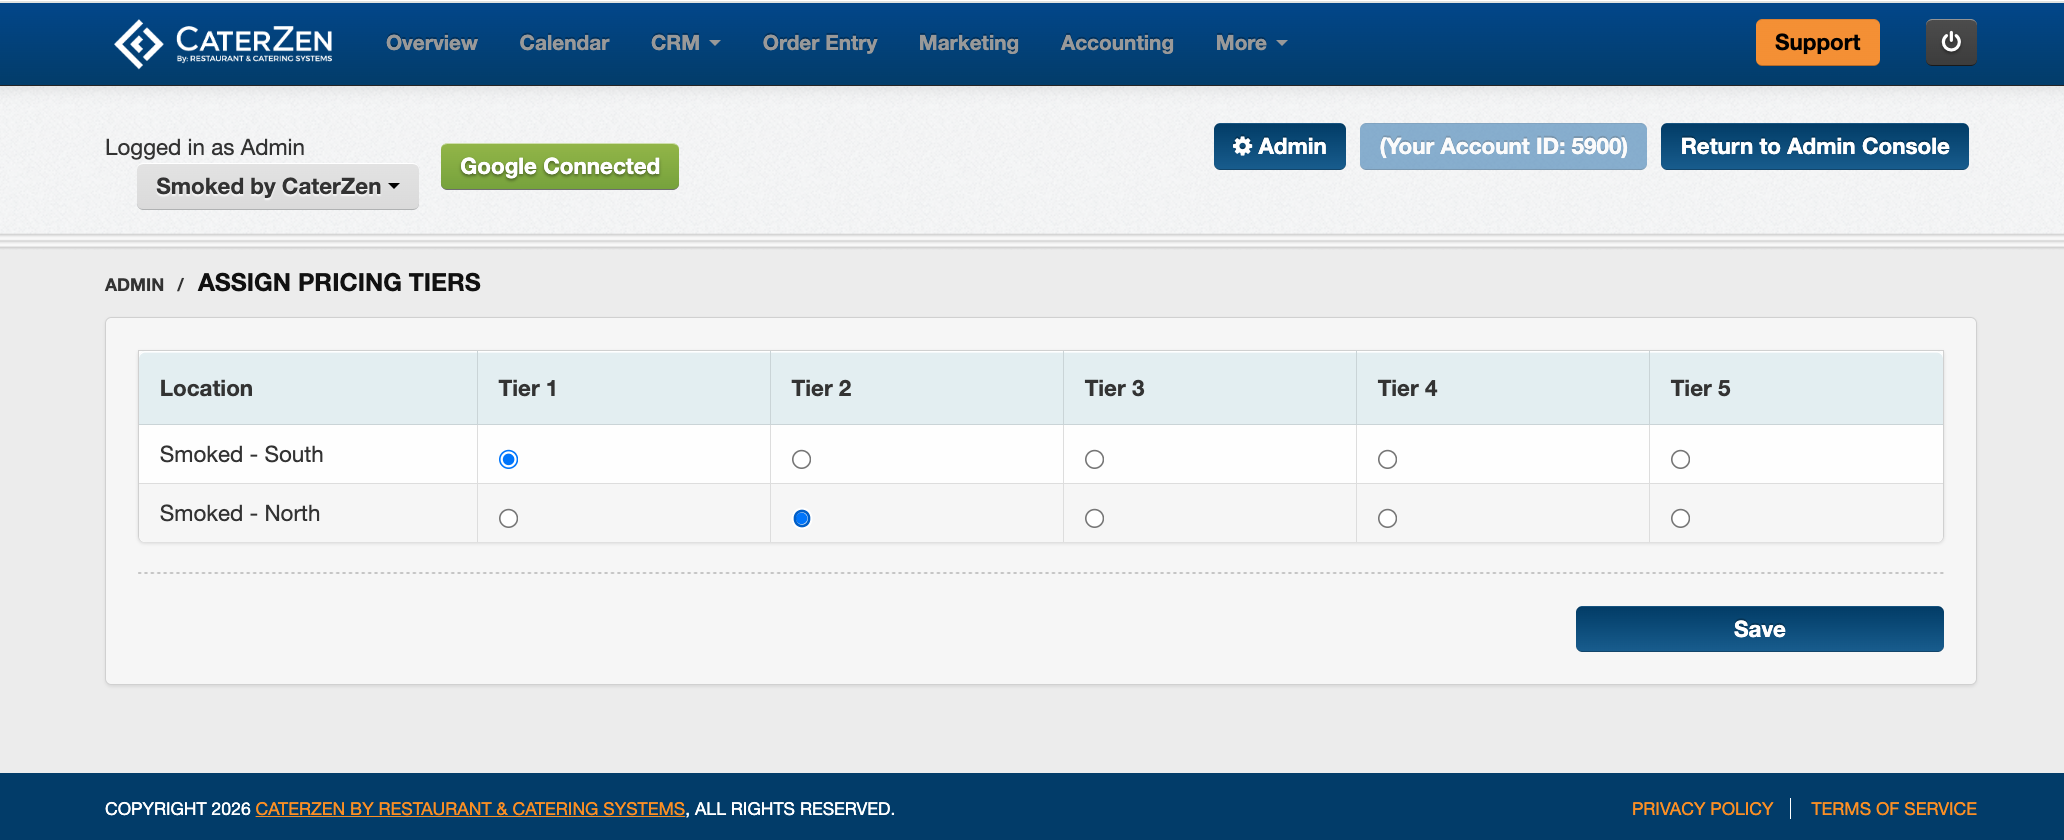Click the Admin gear button
2064x840 pixels.
1280,146
